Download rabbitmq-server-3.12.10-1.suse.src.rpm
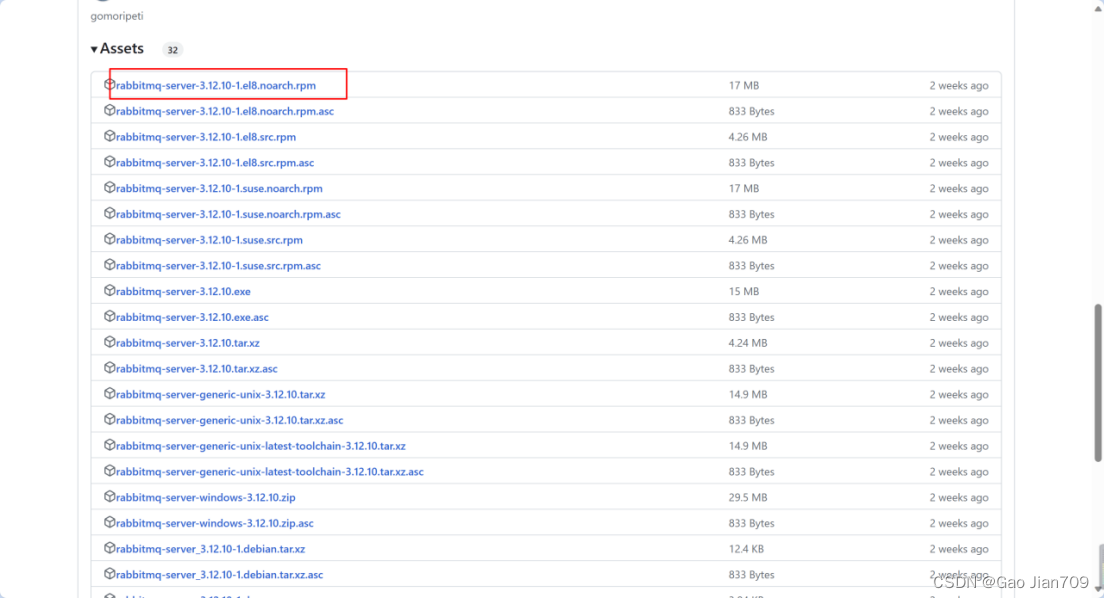Screen dimensions: 1104x598 click(209, 240)
